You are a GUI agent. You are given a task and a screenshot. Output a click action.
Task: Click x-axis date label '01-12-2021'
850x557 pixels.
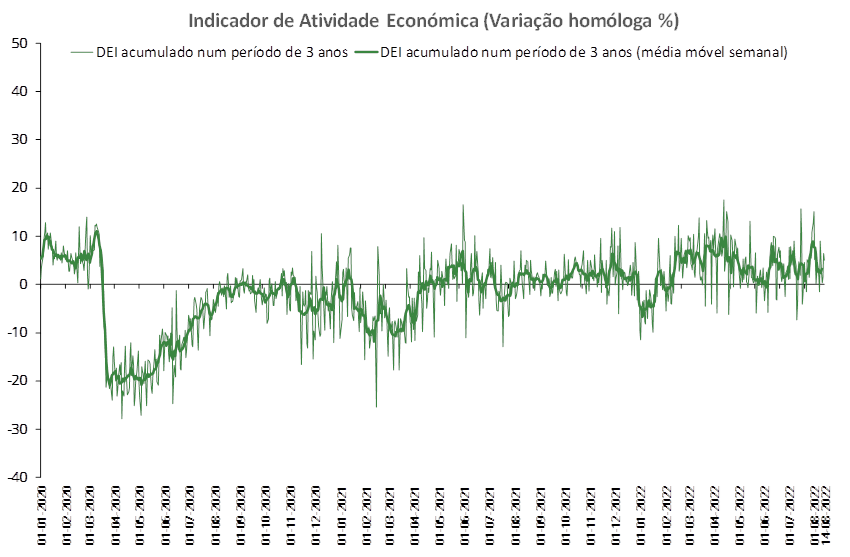click(615, 515)
